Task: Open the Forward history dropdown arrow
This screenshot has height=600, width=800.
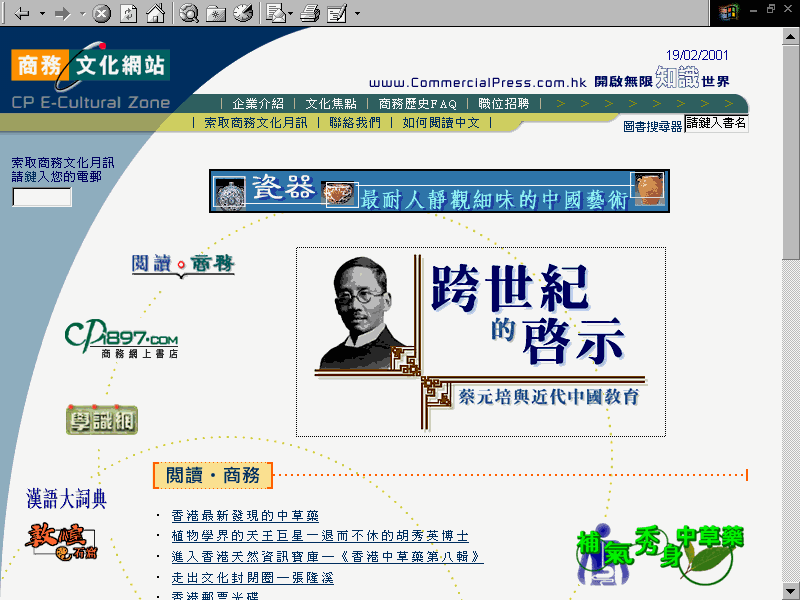Action: coord(83,13)
